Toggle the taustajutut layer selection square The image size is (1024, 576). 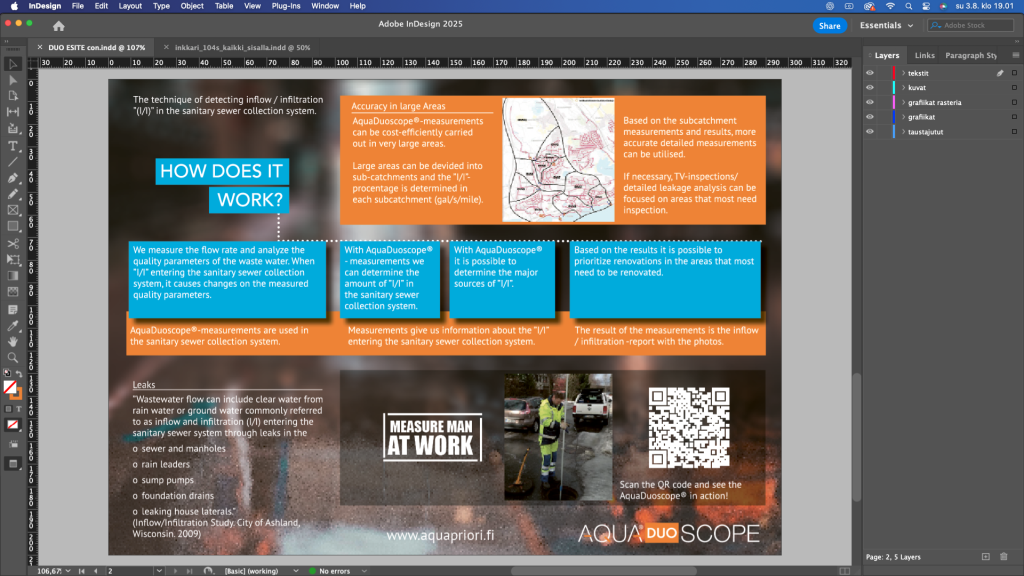[1014, 132]
